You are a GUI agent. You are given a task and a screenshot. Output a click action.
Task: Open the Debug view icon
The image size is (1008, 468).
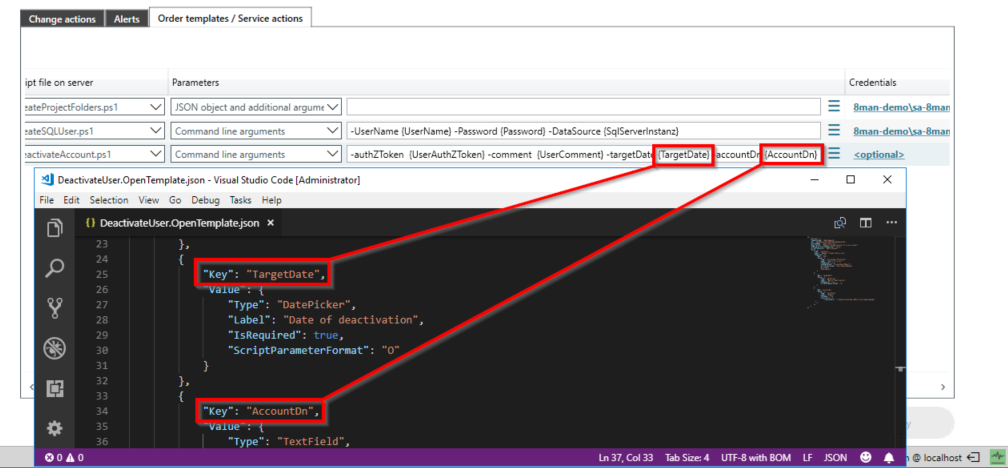click(x=55, y=348)
